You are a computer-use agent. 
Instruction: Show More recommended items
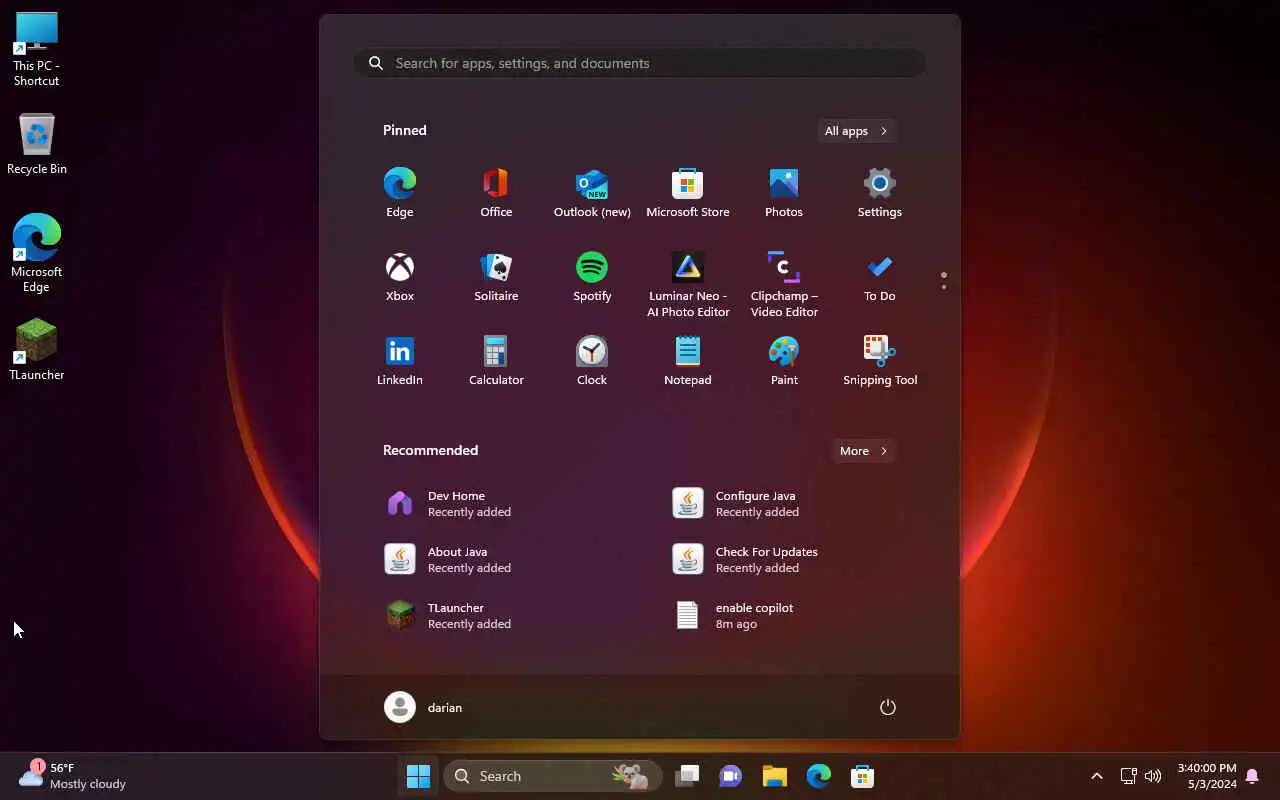(x=864, y=451)
